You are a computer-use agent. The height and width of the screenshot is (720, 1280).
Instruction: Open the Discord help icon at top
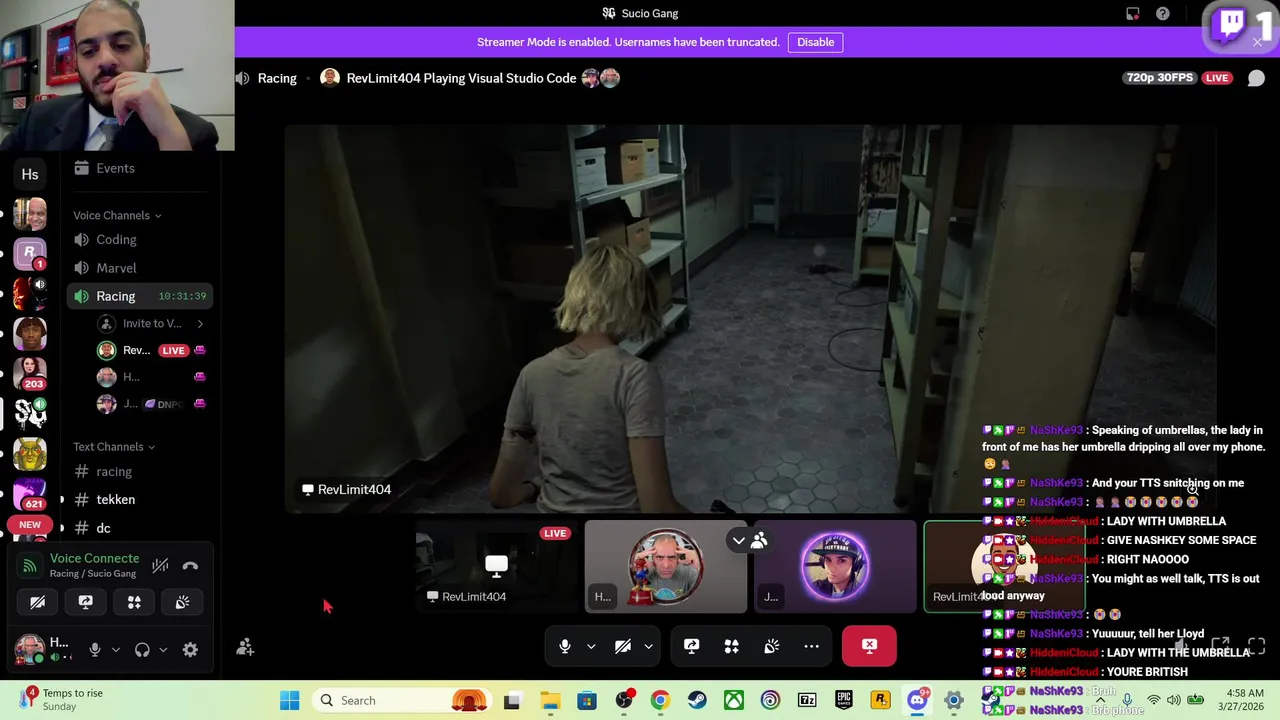pos(1162,14)
